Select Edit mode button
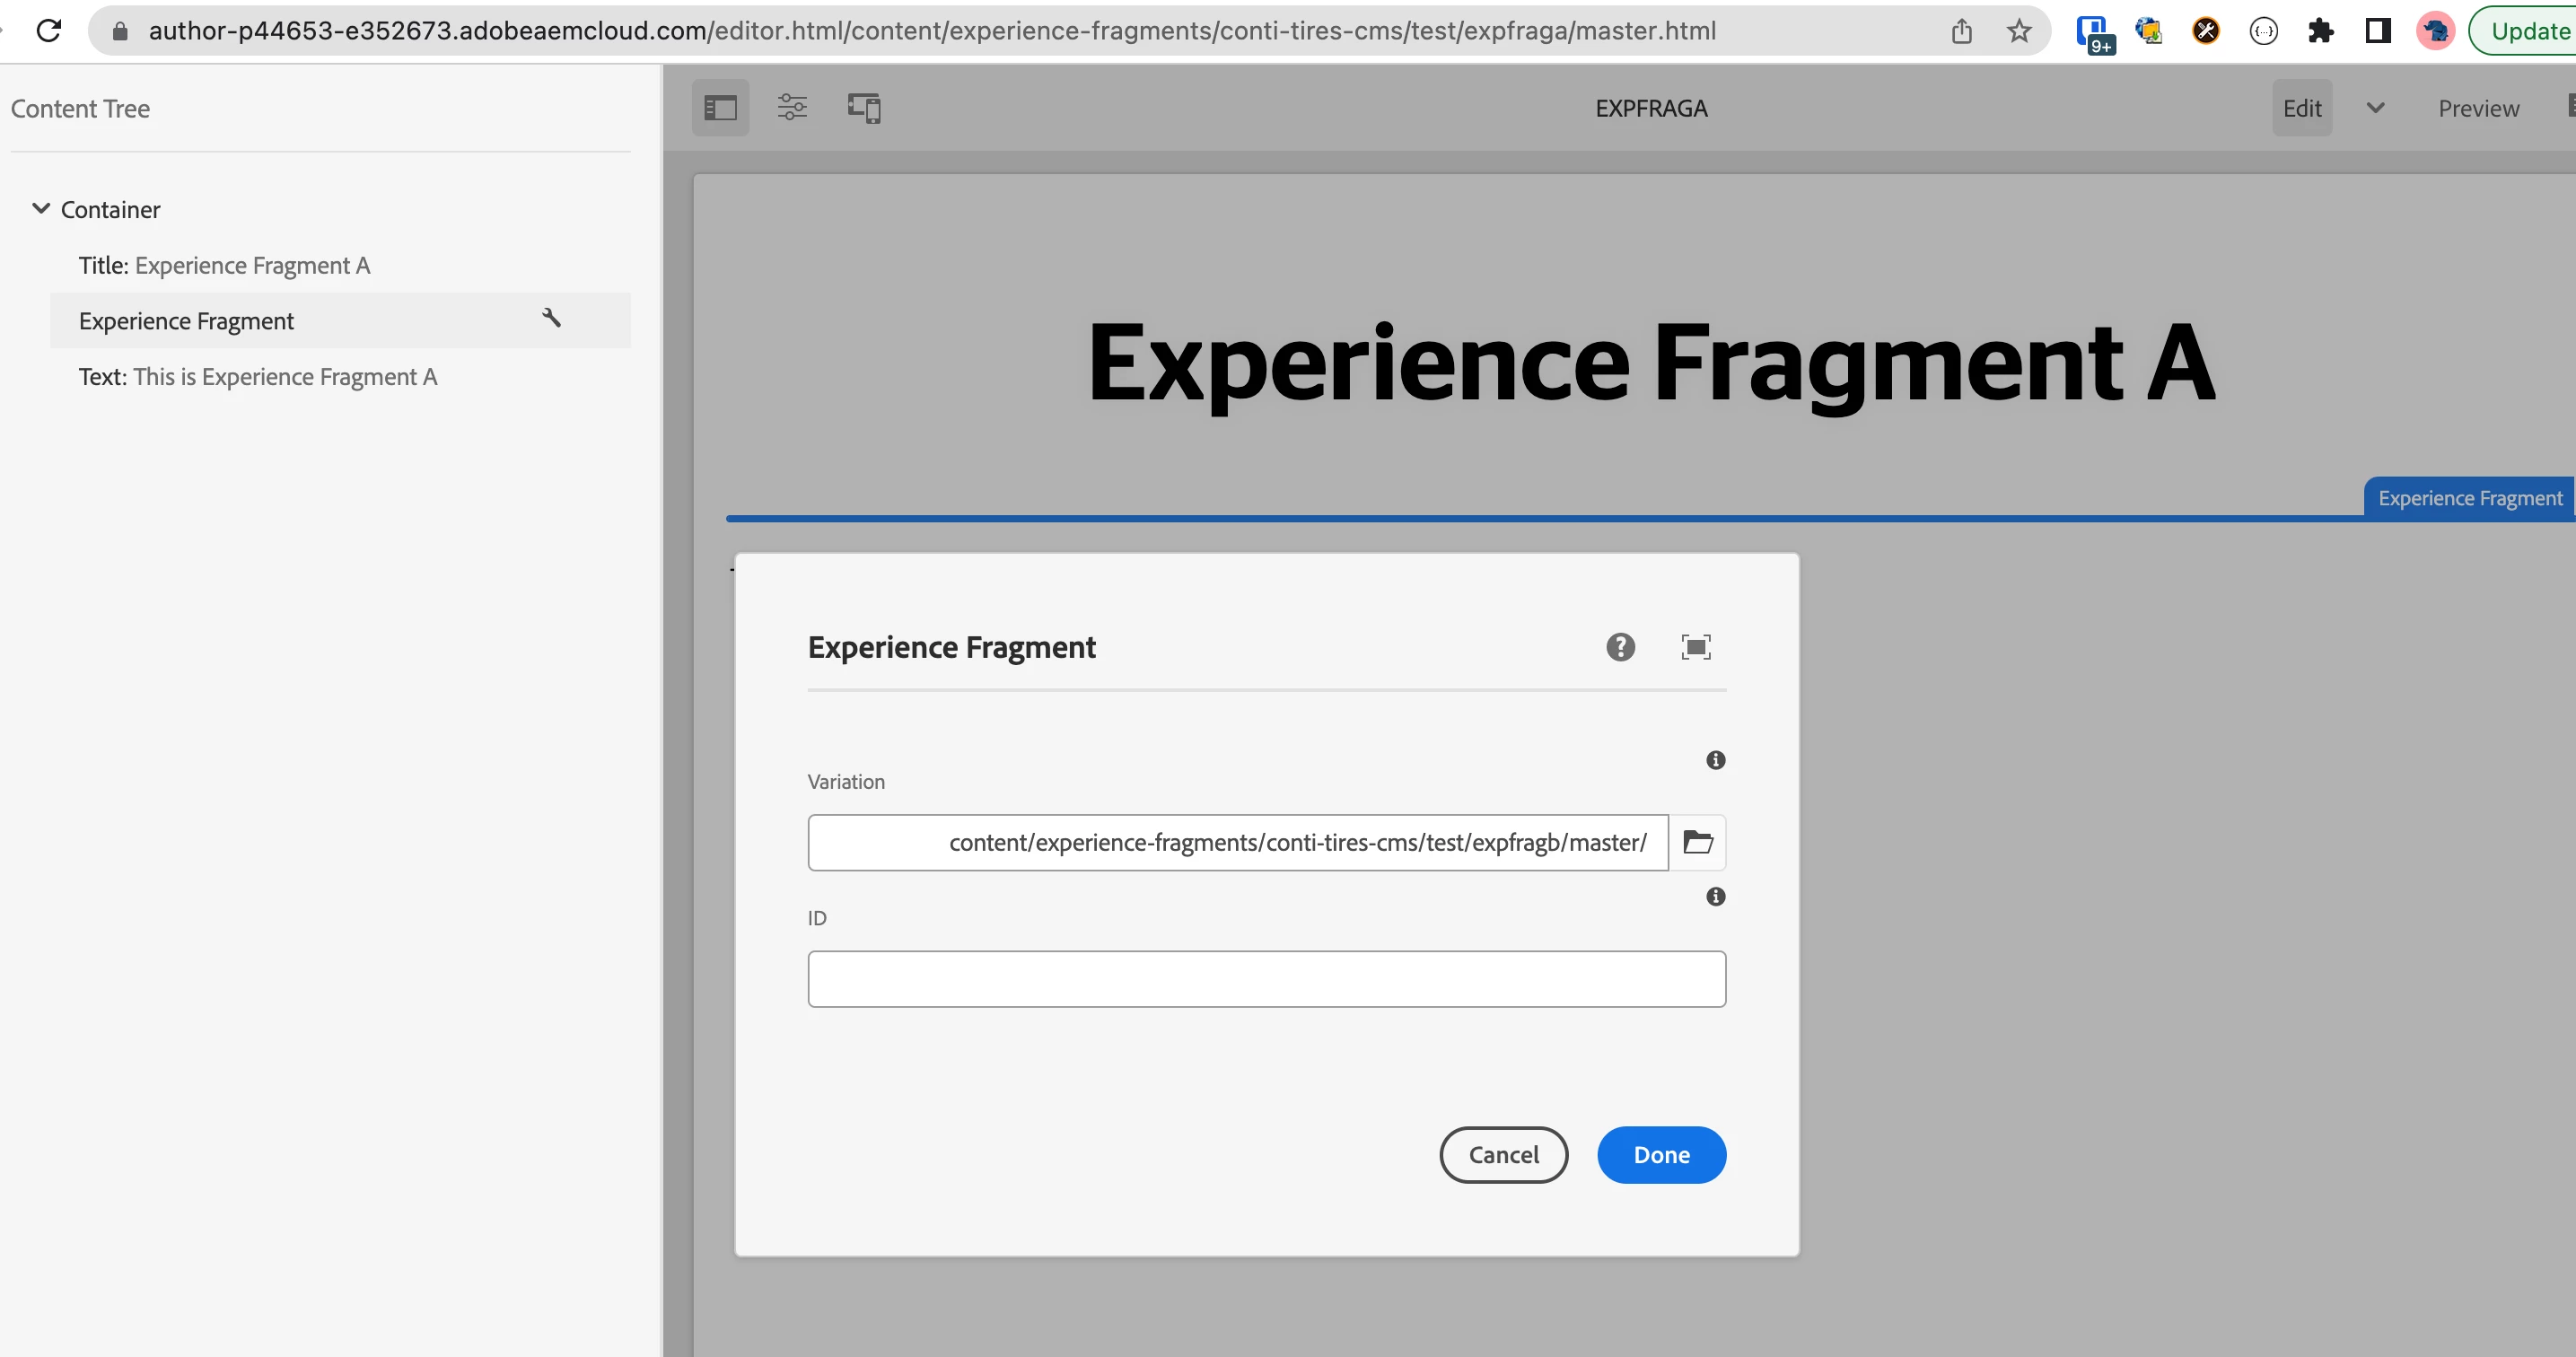Viewport: 2576px width, 1357px height. (2301, 108)
